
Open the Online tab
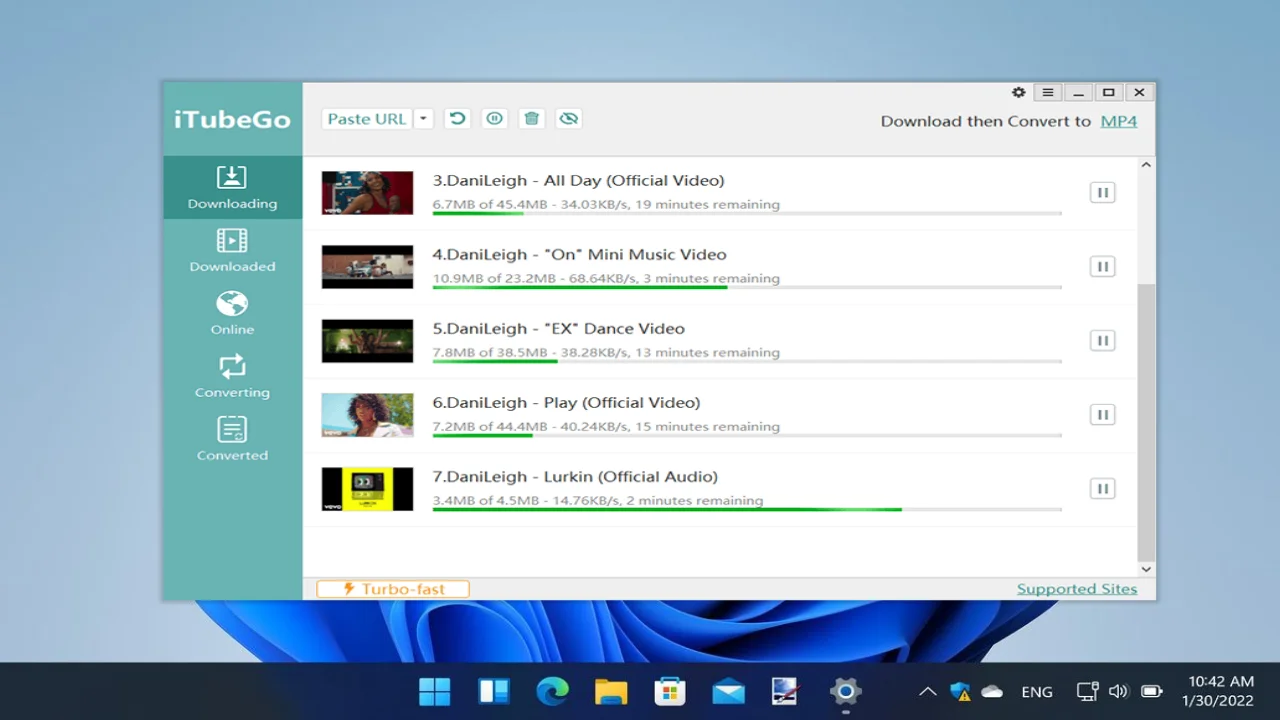232,313
